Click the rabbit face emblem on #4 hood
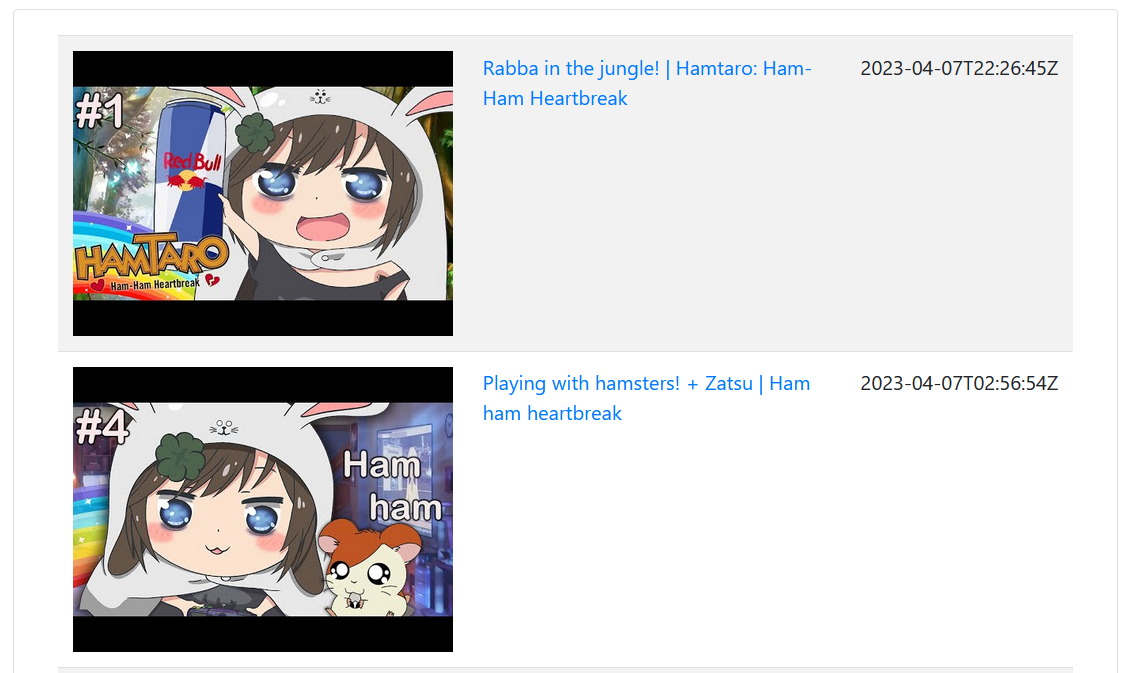Viewport: 1128px width, 673px height. tap(224, 429)
